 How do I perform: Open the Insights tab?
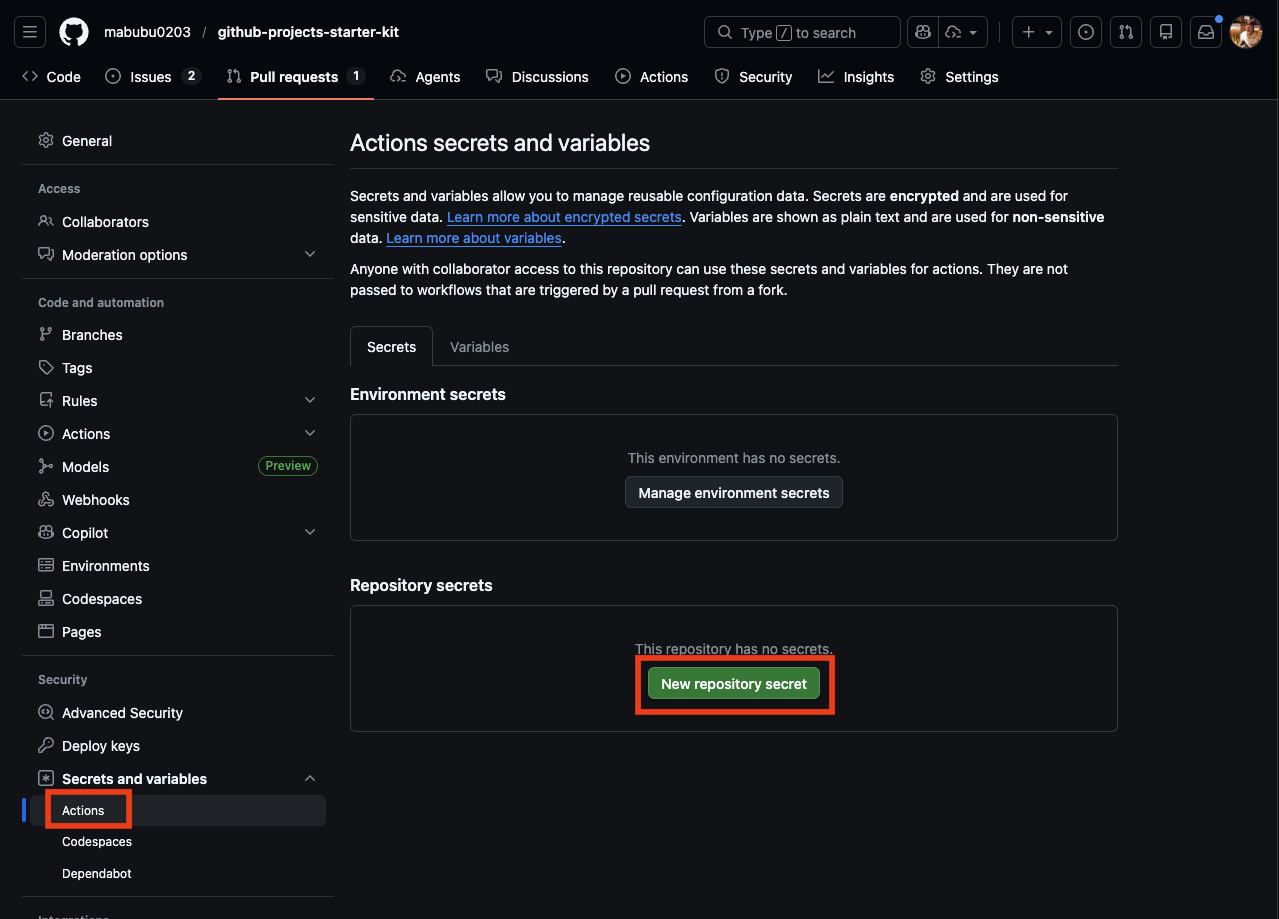[x=856, y=77]
